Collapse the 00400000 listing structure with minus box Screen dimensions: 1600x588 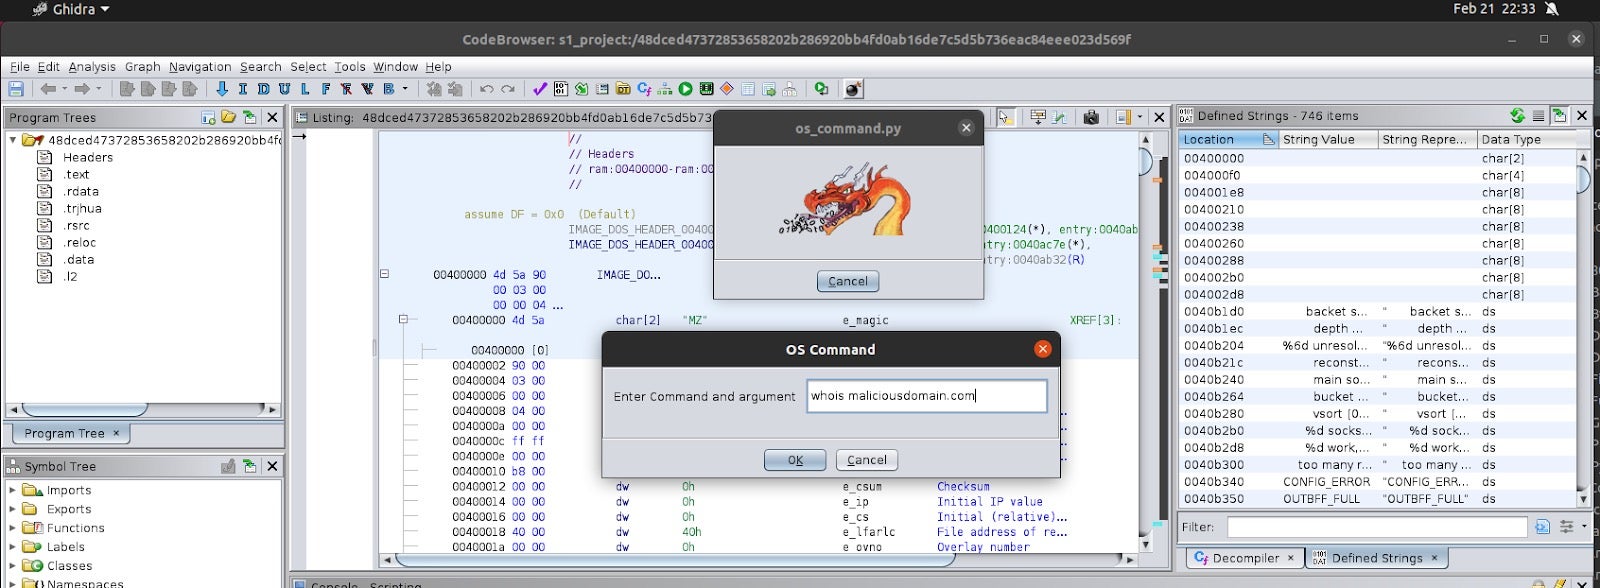coord(383,274)
